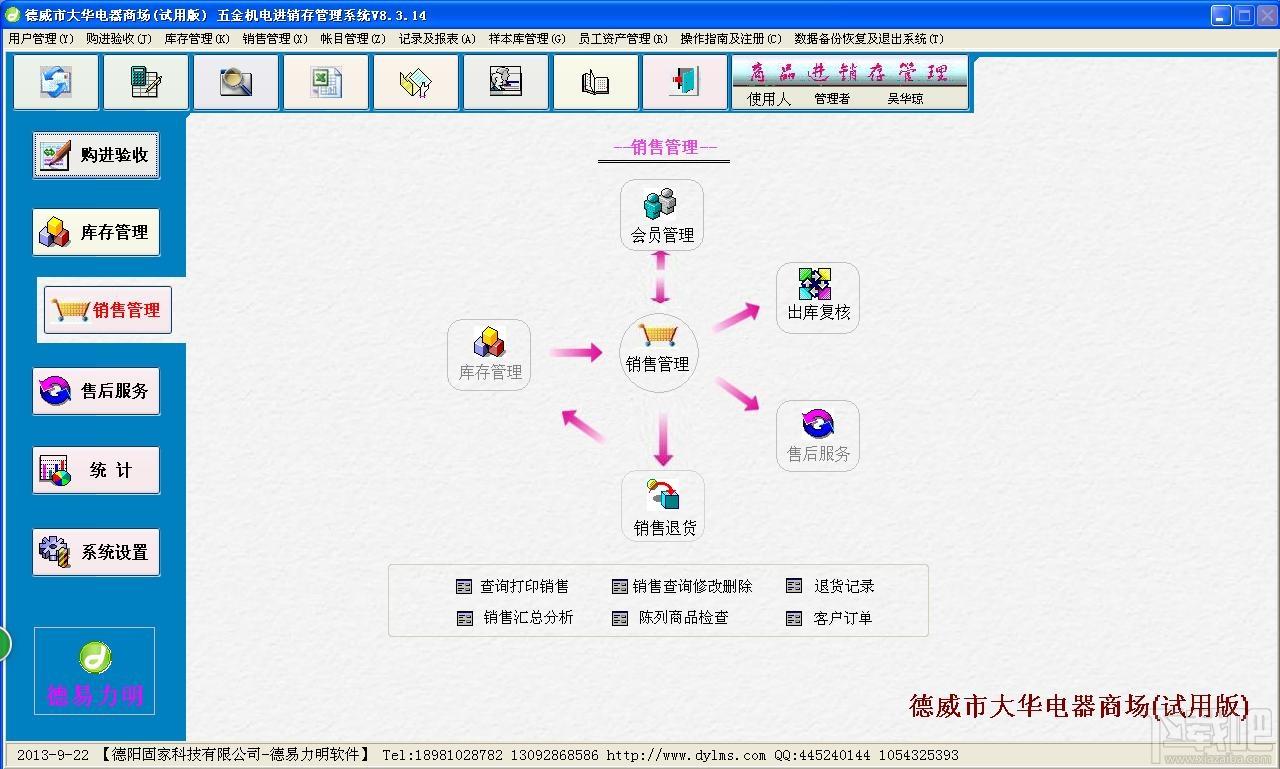Open 系统设置 in the left sidebar
The width and height of the screenshot is (1280, 769).
[x=96, y=552]
